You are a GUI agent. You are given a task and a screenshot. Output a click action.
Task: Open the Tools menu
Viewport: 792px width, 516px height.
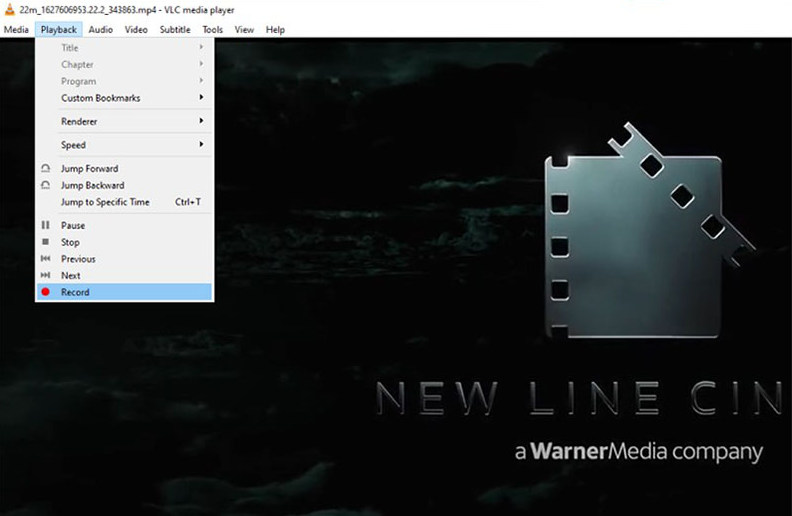[213, 29]
